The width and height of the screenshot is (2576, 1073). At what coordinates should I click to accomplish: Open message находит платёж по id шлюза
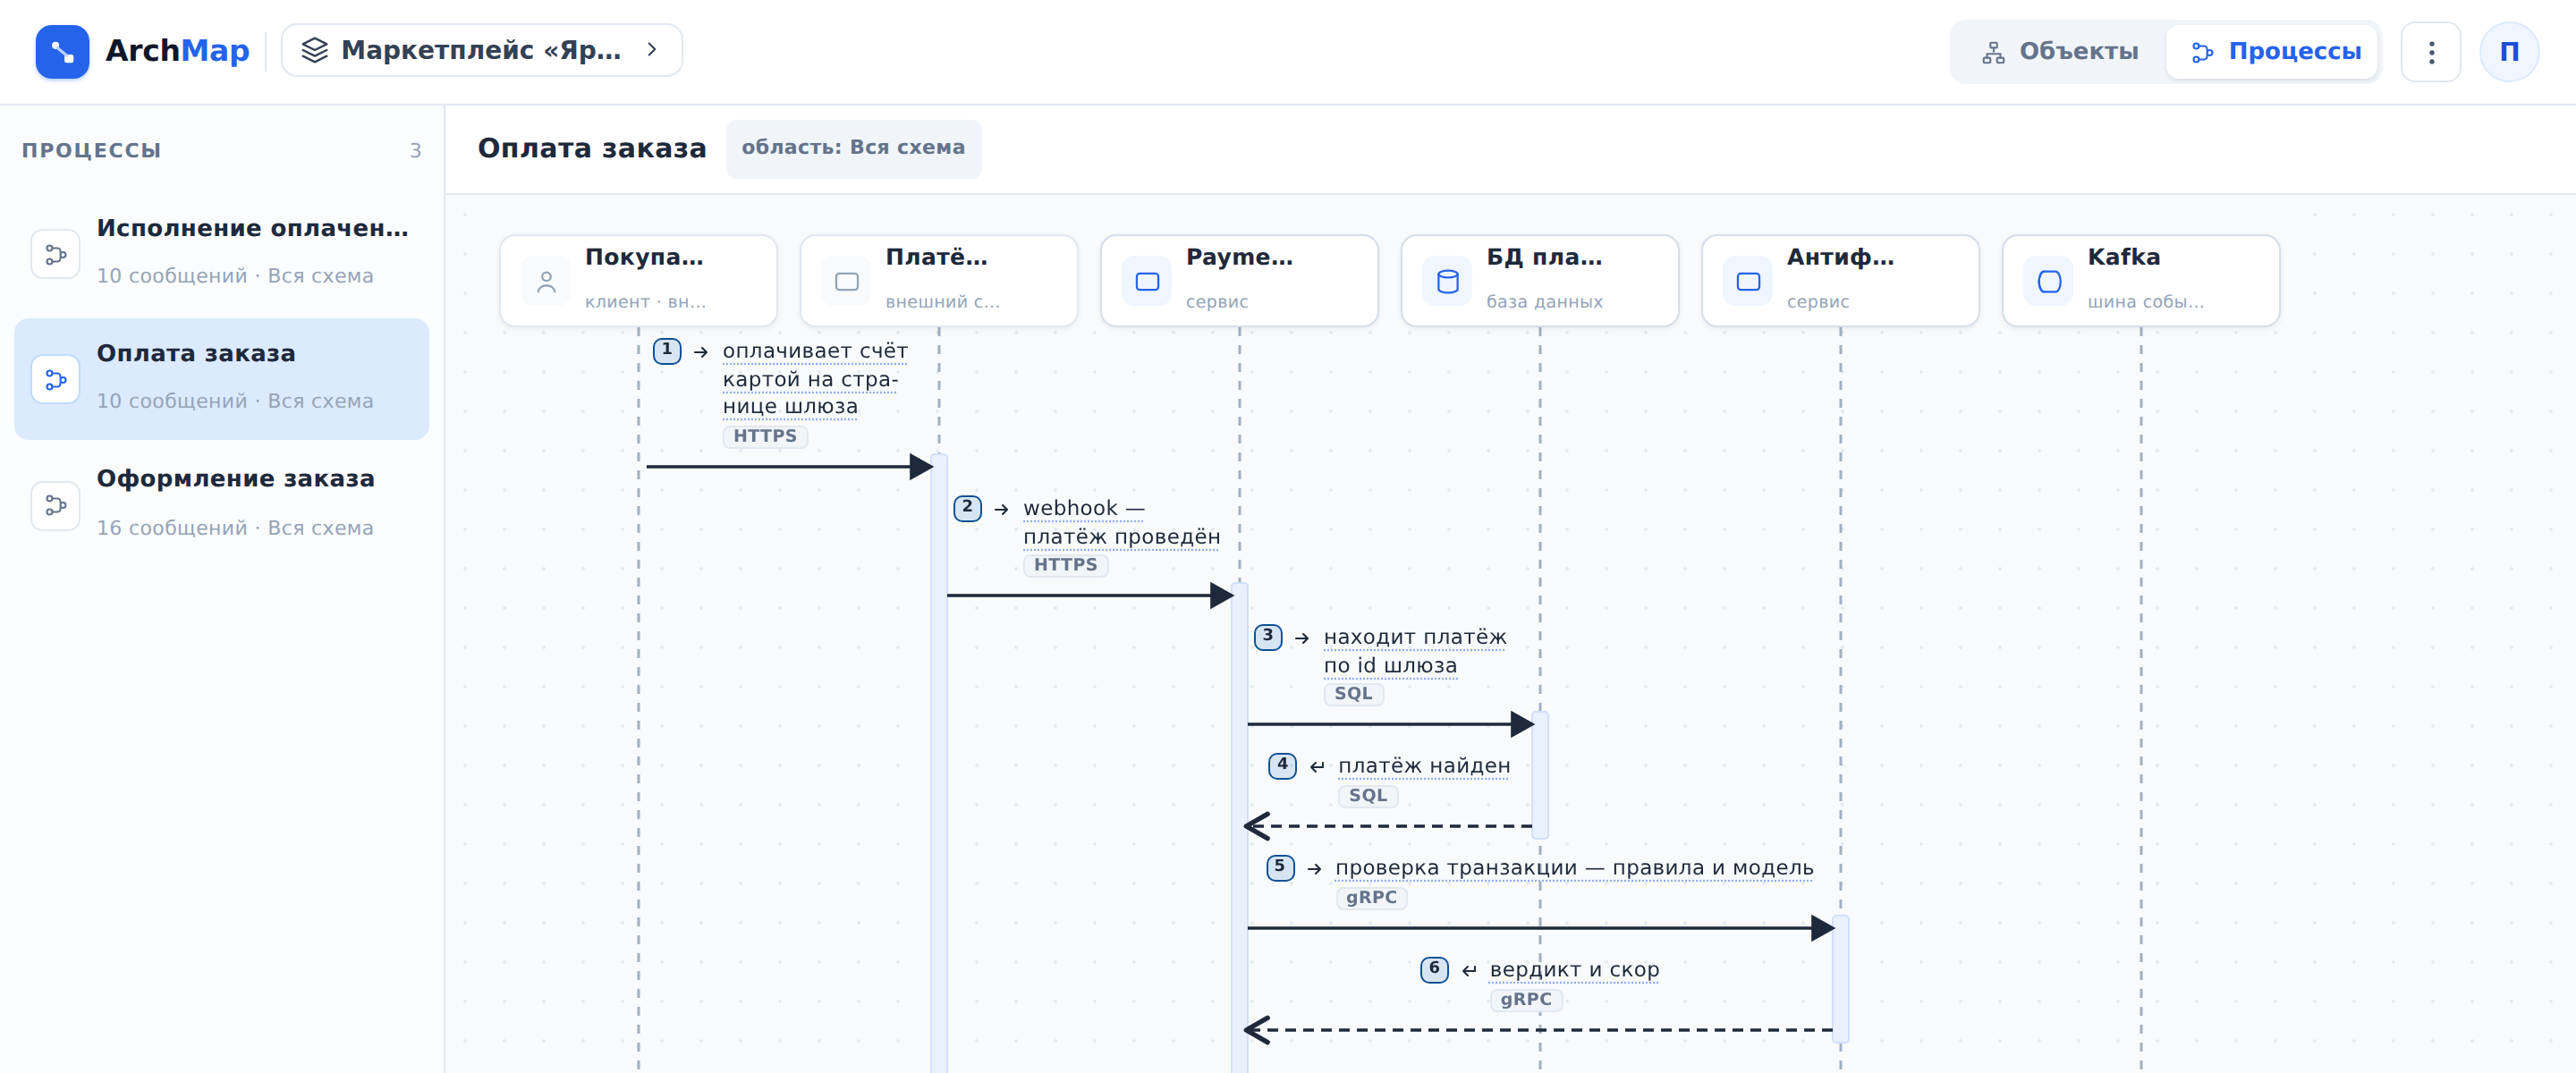coord(1415,651)
